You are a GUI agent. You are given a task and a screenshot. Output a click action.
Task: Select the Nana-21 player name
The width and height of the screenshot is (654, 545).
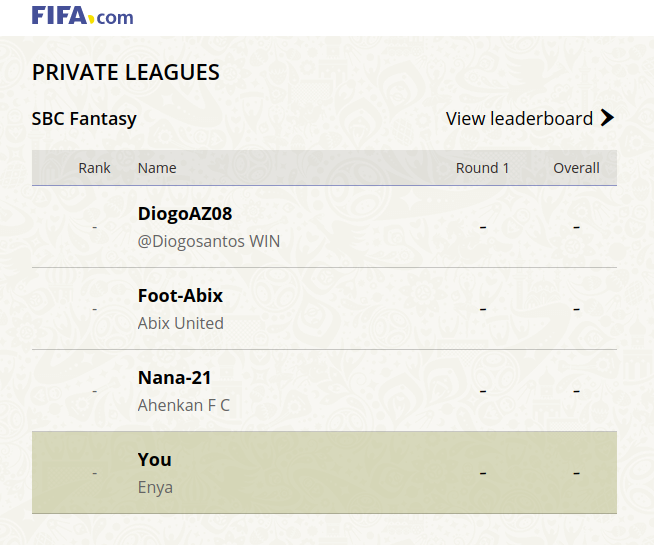click(x=174, y=378)
